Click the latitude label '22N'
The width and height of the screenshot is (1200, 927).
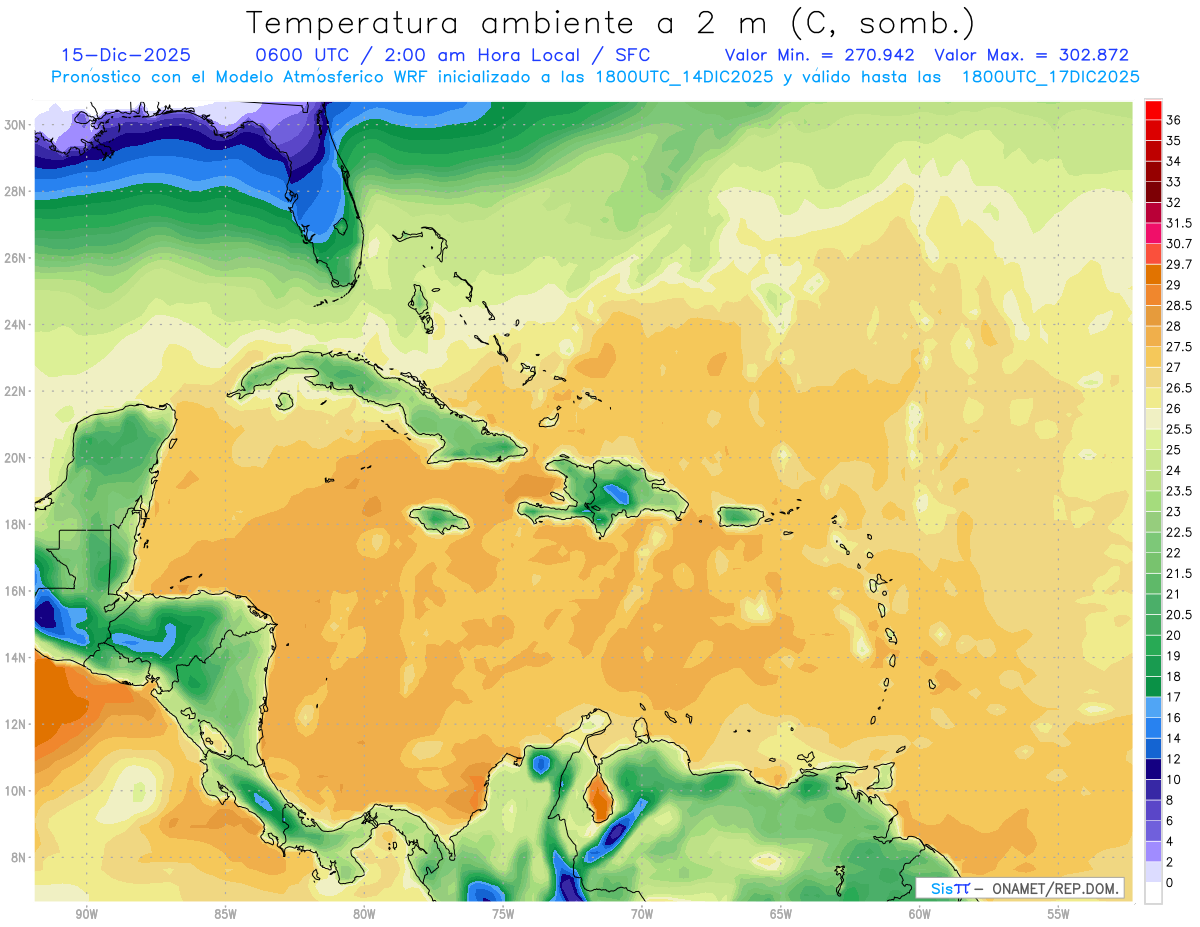tap(17, 391)
